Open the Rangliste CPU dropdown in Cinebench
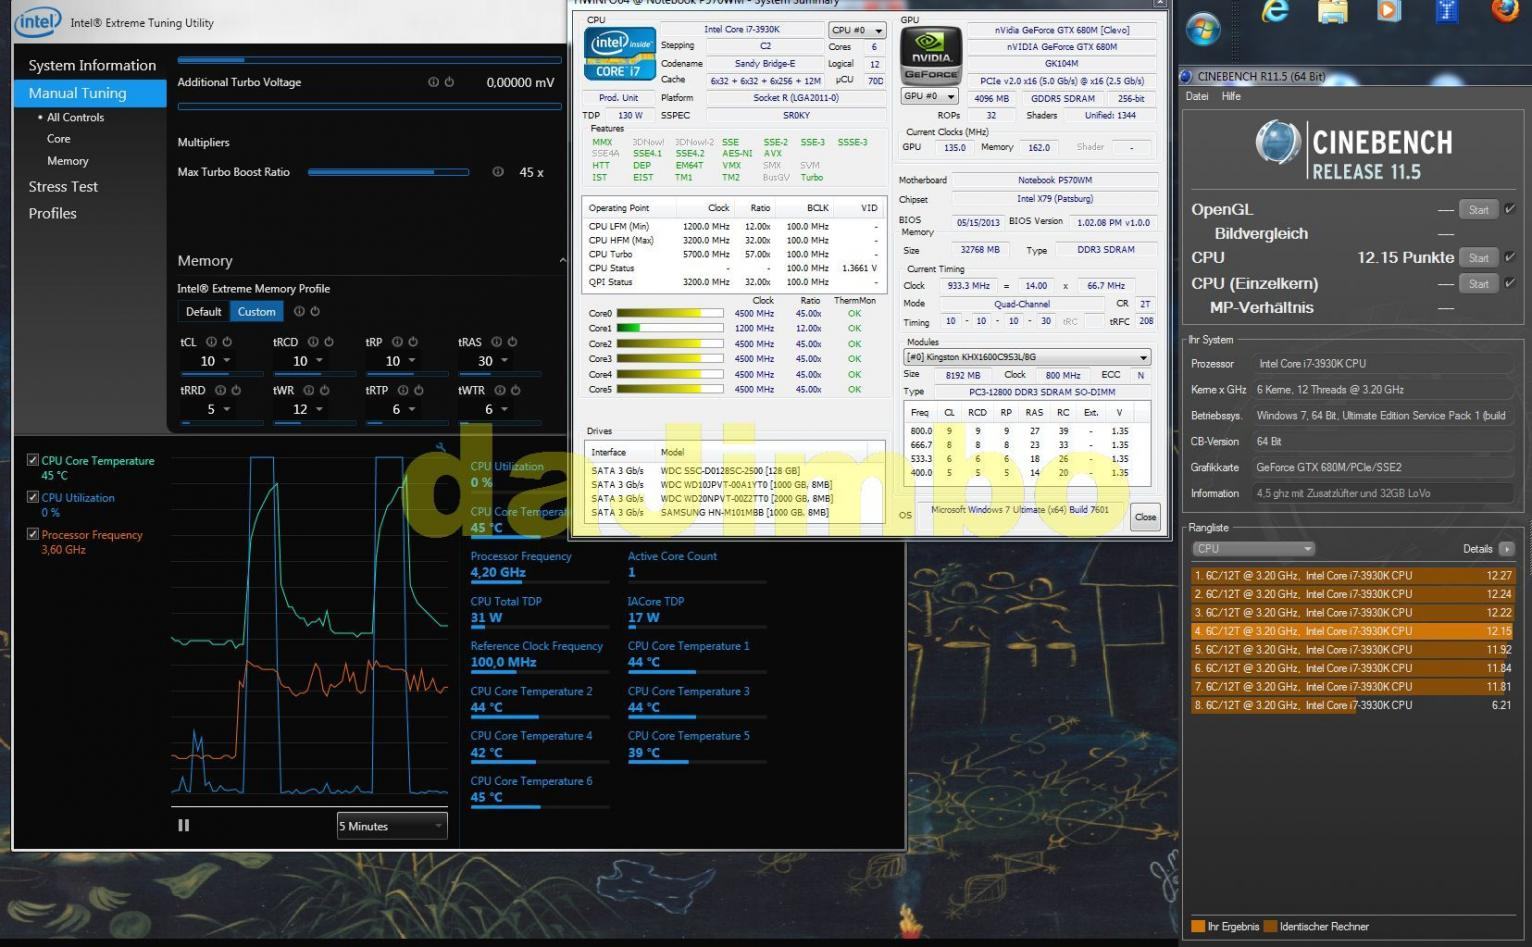 point(1253,549)
